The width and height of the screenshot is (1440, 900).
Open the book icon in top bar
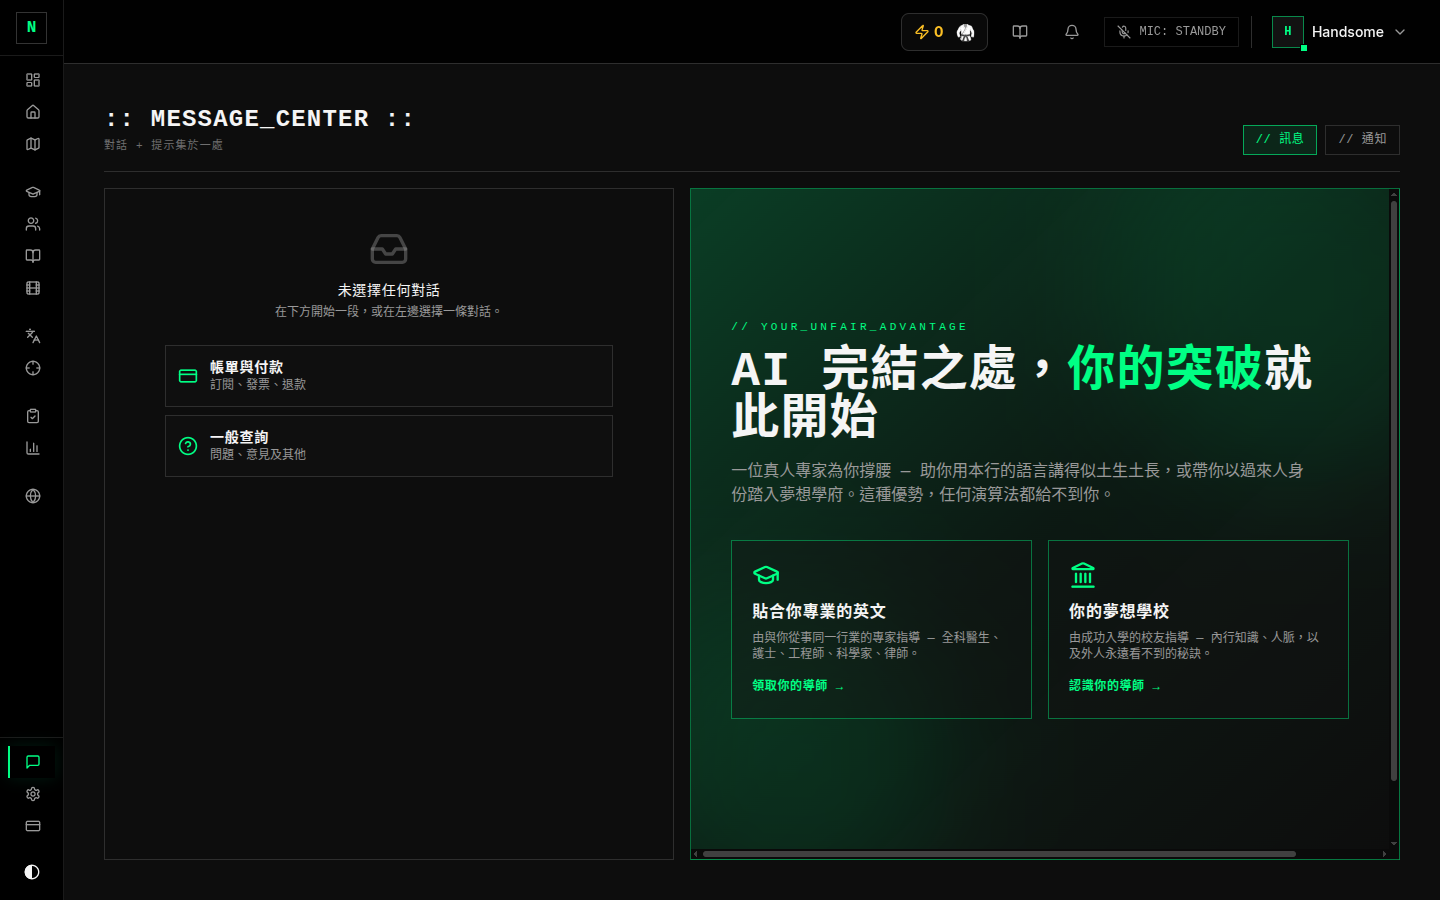click(1020, 32)
